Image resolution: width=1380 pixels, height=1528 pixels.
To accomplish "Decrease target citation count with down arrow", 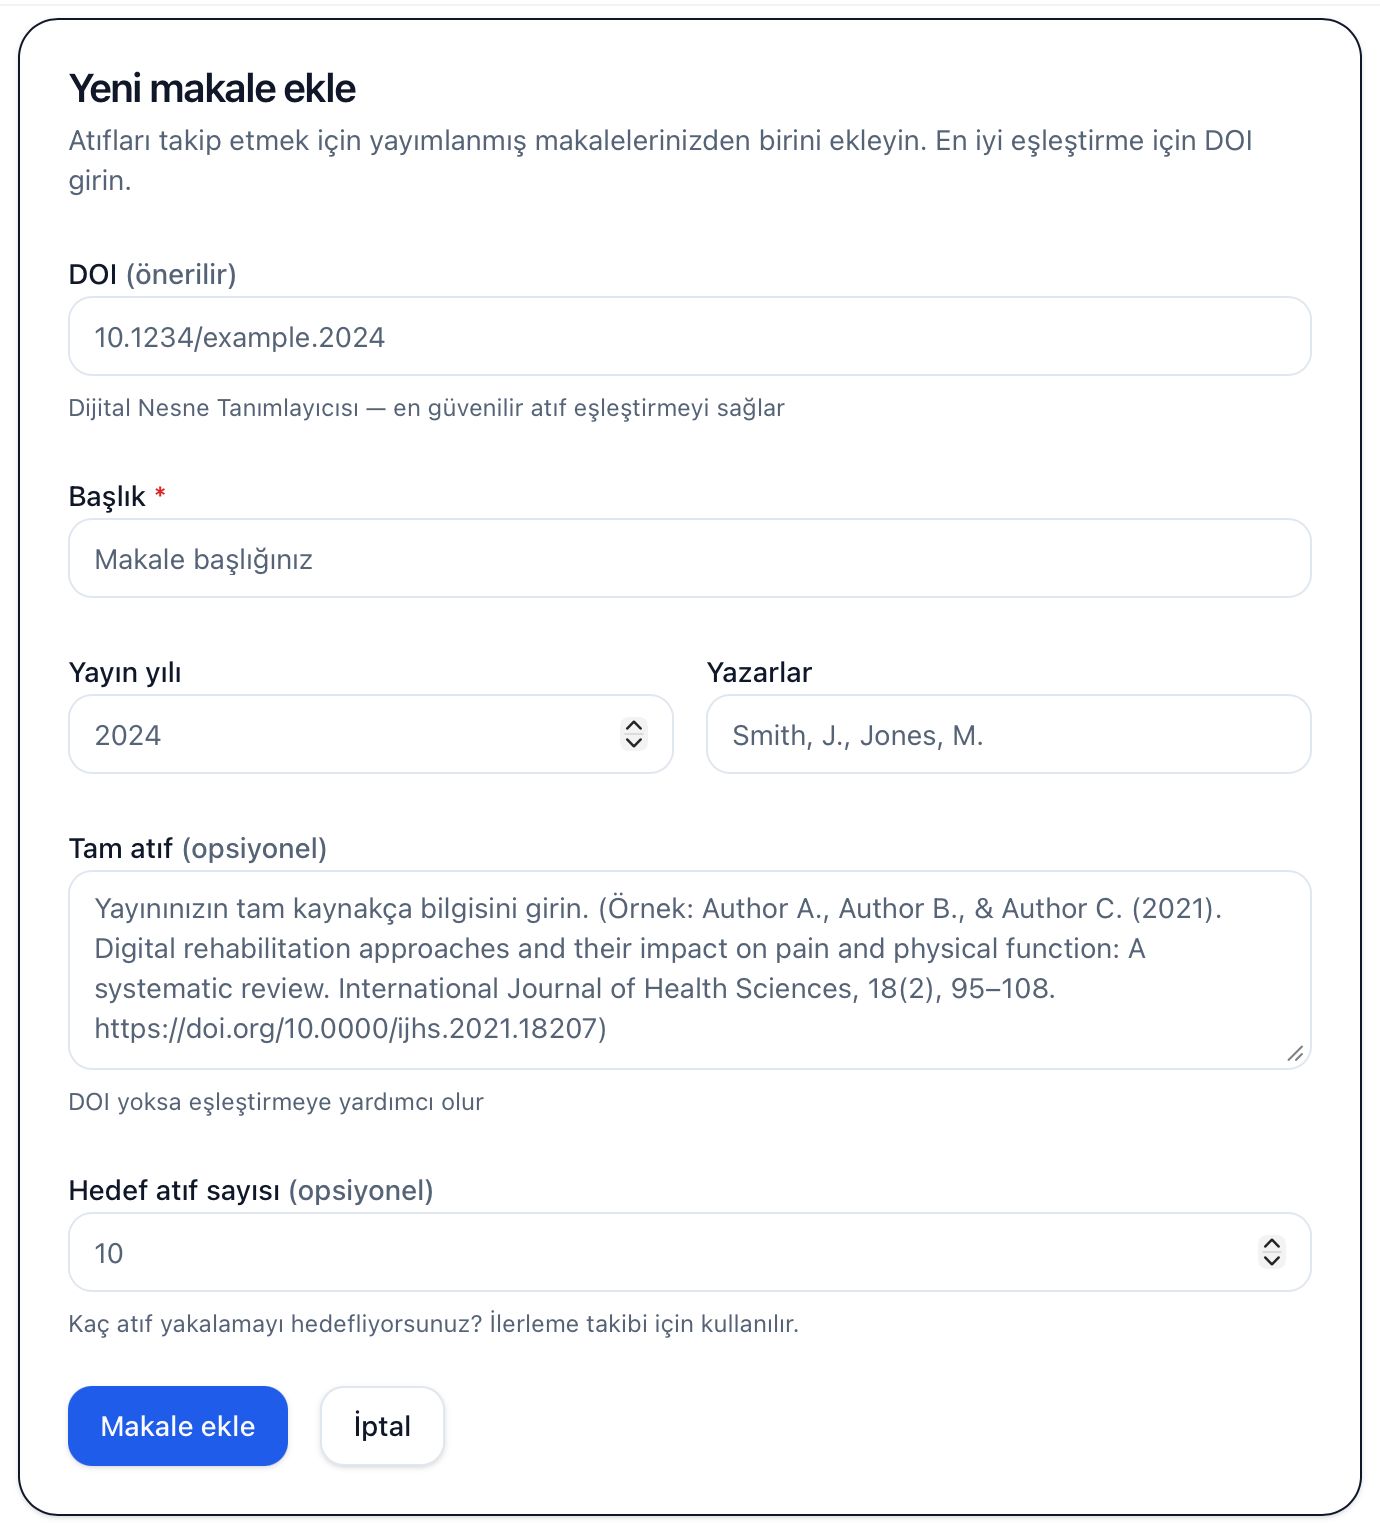I will coord(1271,1260).
